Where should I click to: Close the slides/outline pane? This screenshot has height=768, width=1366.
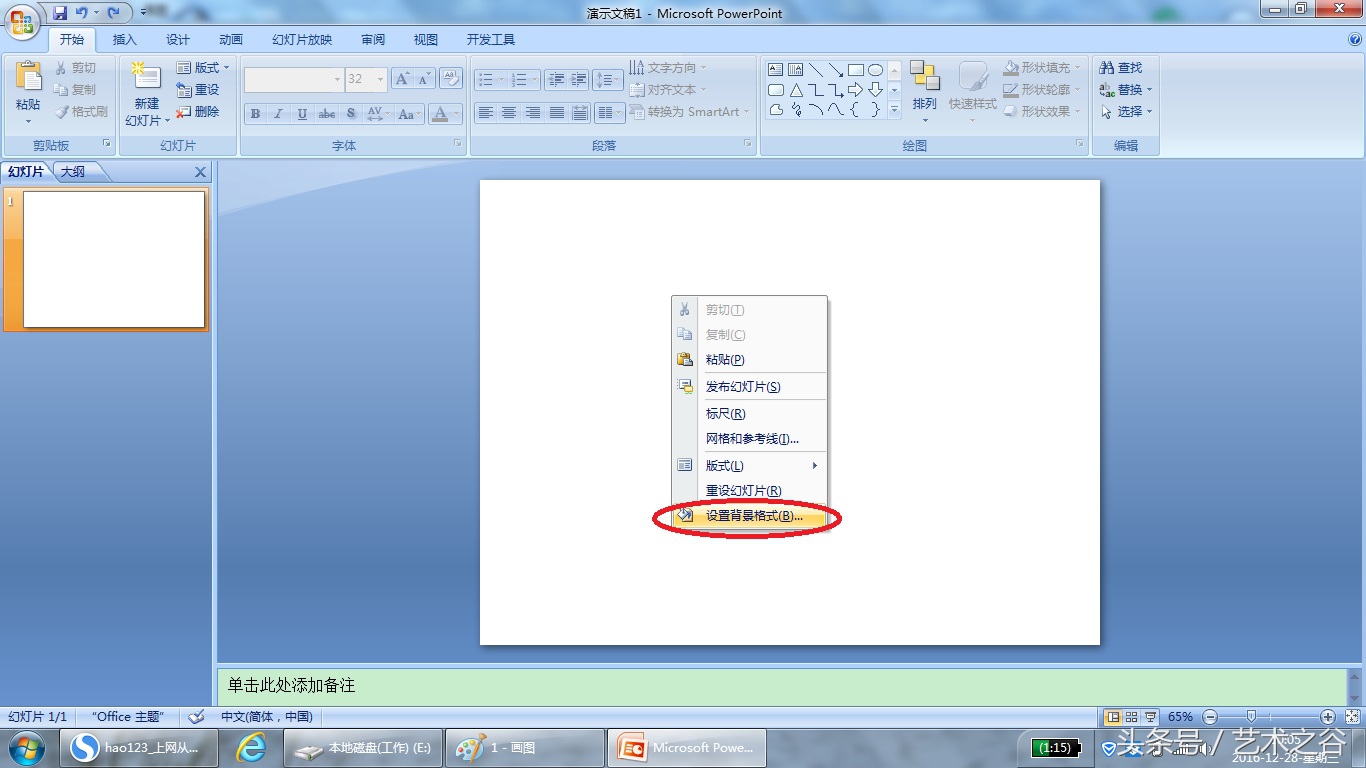(x=200, y=172)
